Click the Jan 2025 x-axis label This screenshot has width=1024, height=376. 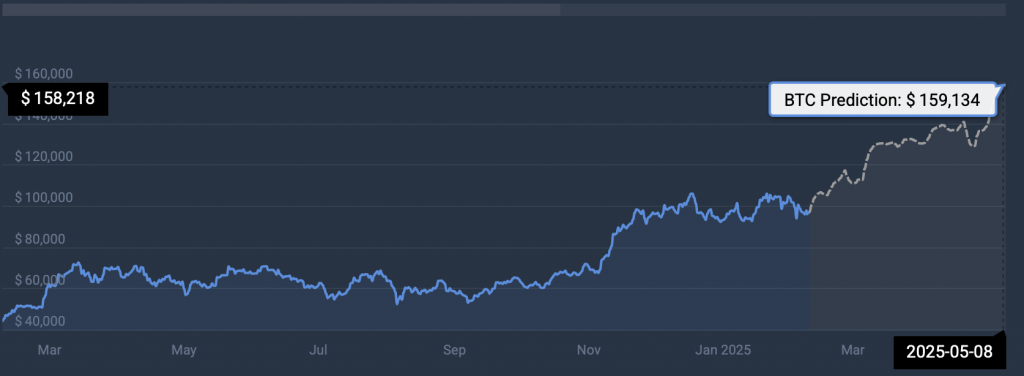pos(723,351)
